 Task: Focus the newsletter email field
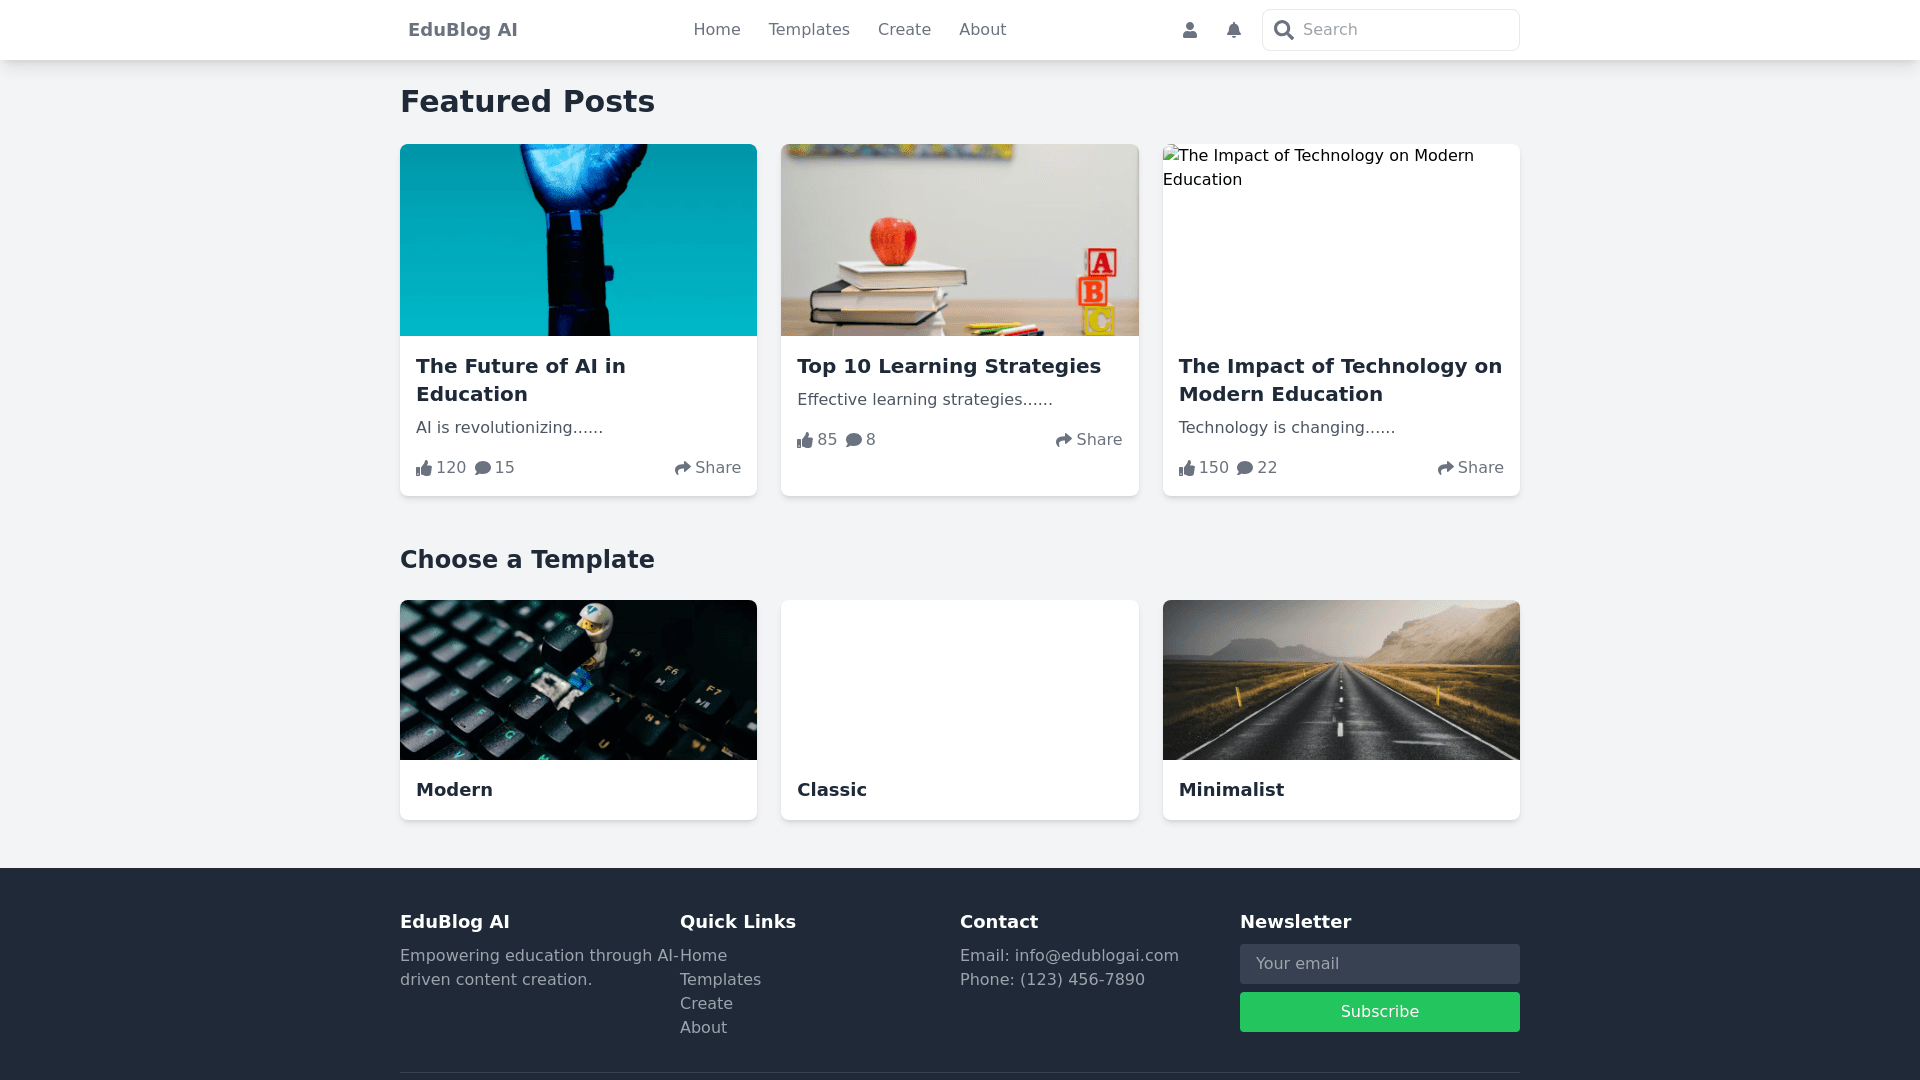pyautogui.click(x=1379, y=964)
